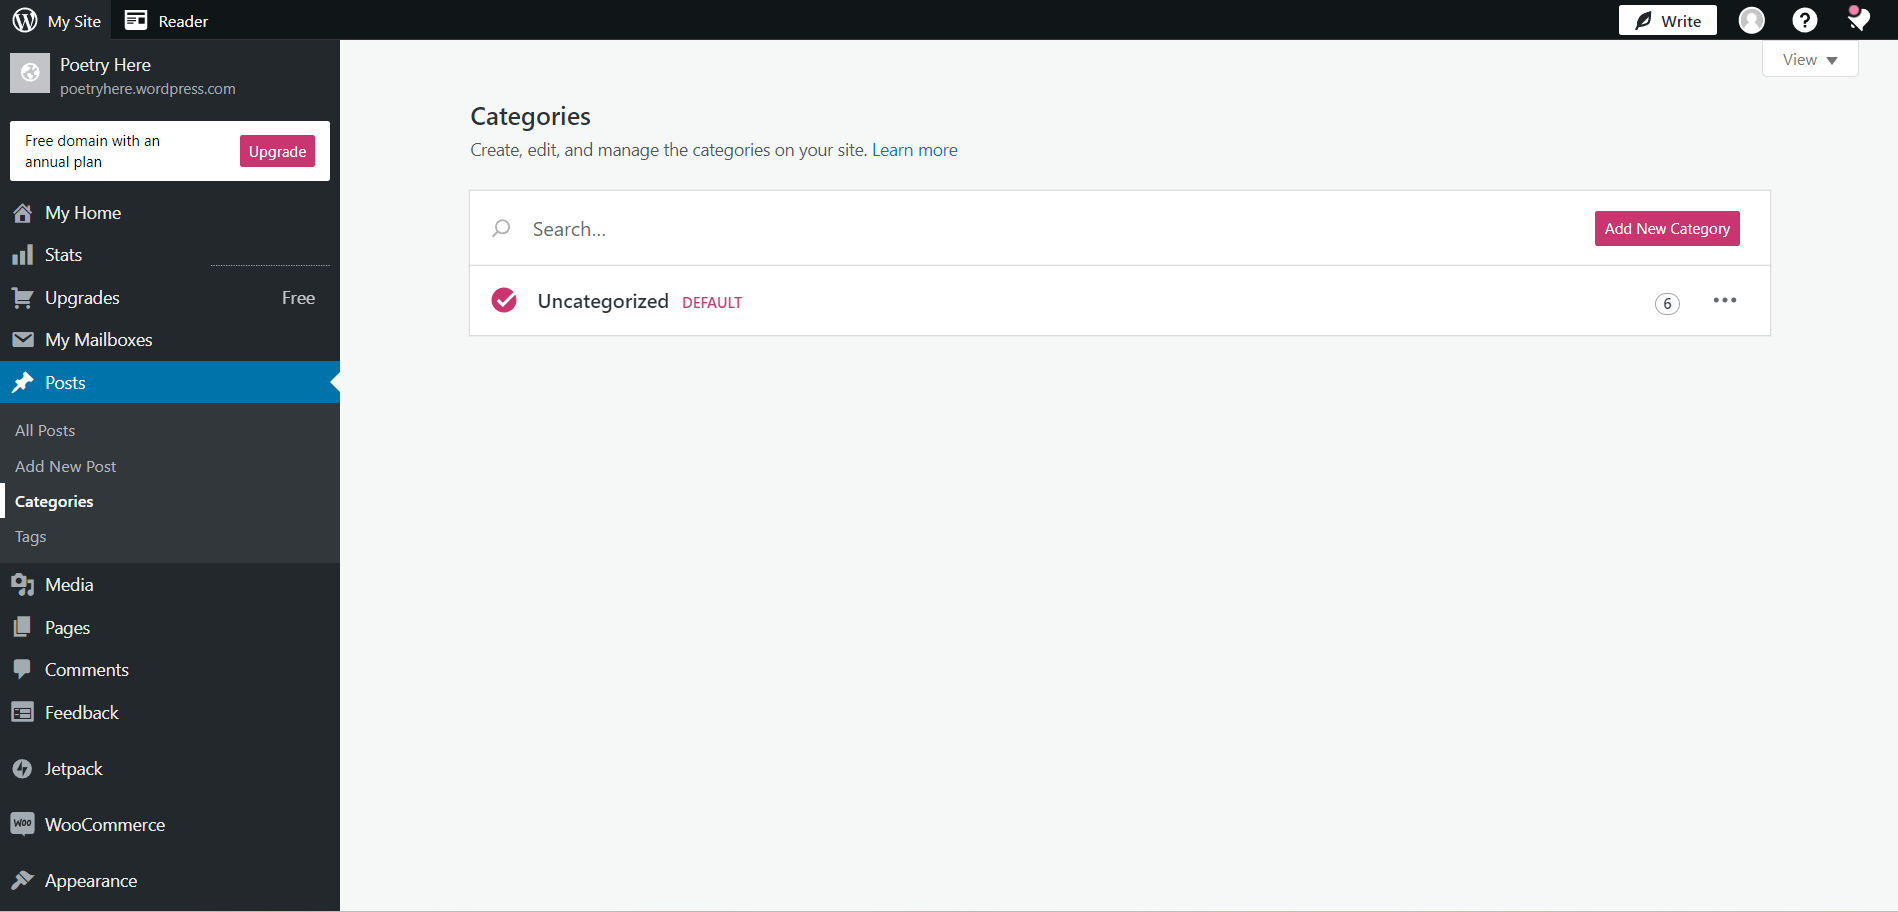
Task: Open Reader text in top bar
Action: tap(183, 21)
